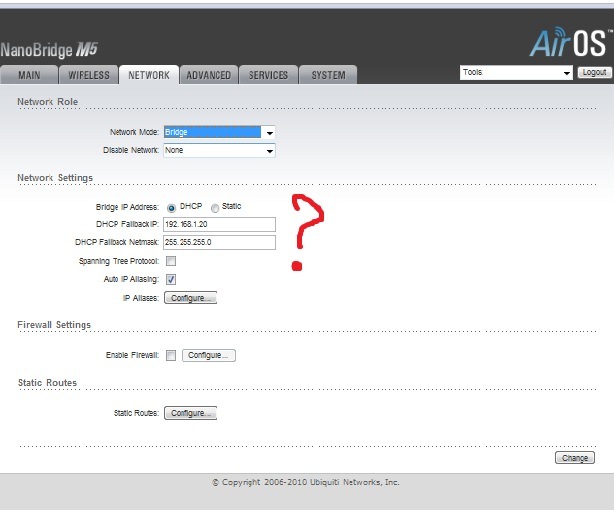Toggle the Auto IP Aliasing checkbox
614x510 pixels.
[x=171, y=279]
